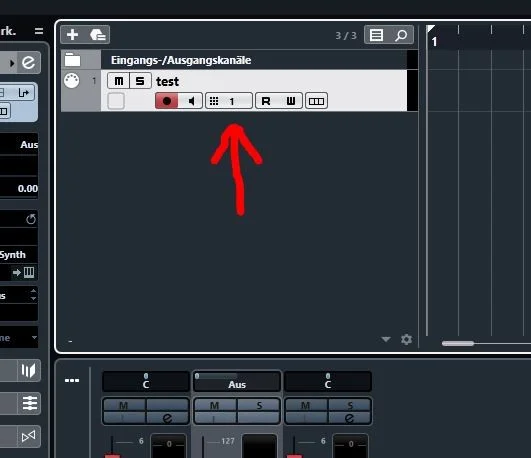
Task: Click the chord pads style icon in left zone
Action: coord(28,371)
